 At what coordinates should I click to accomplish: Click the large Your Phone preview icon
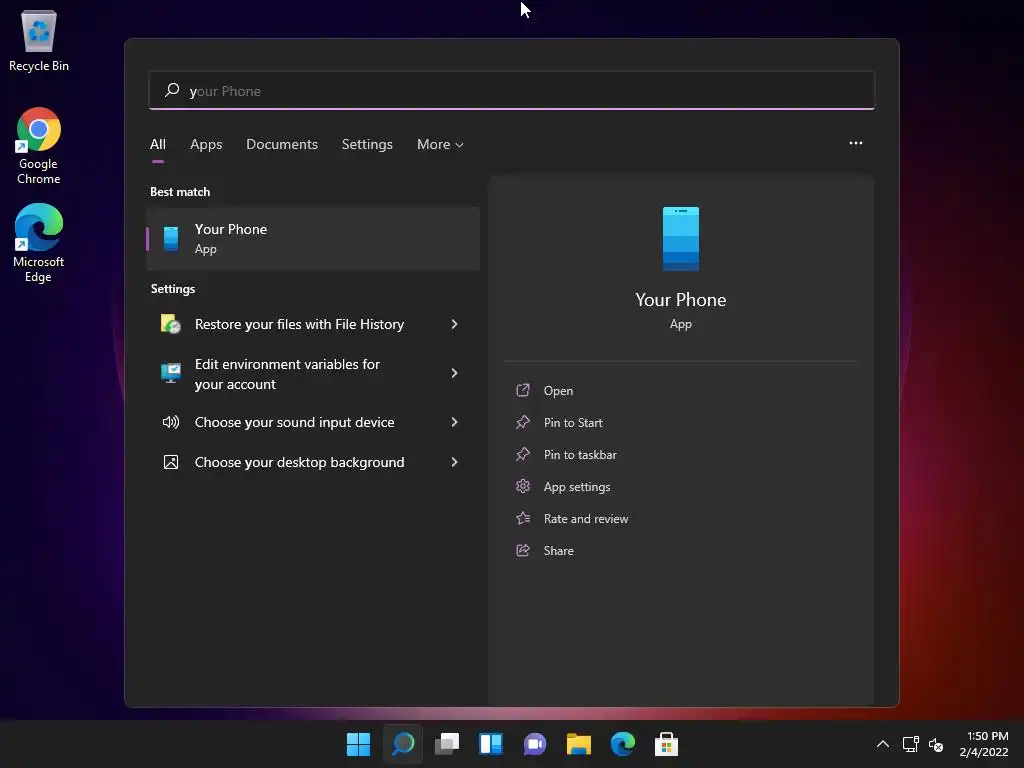(x=680, y=238)
